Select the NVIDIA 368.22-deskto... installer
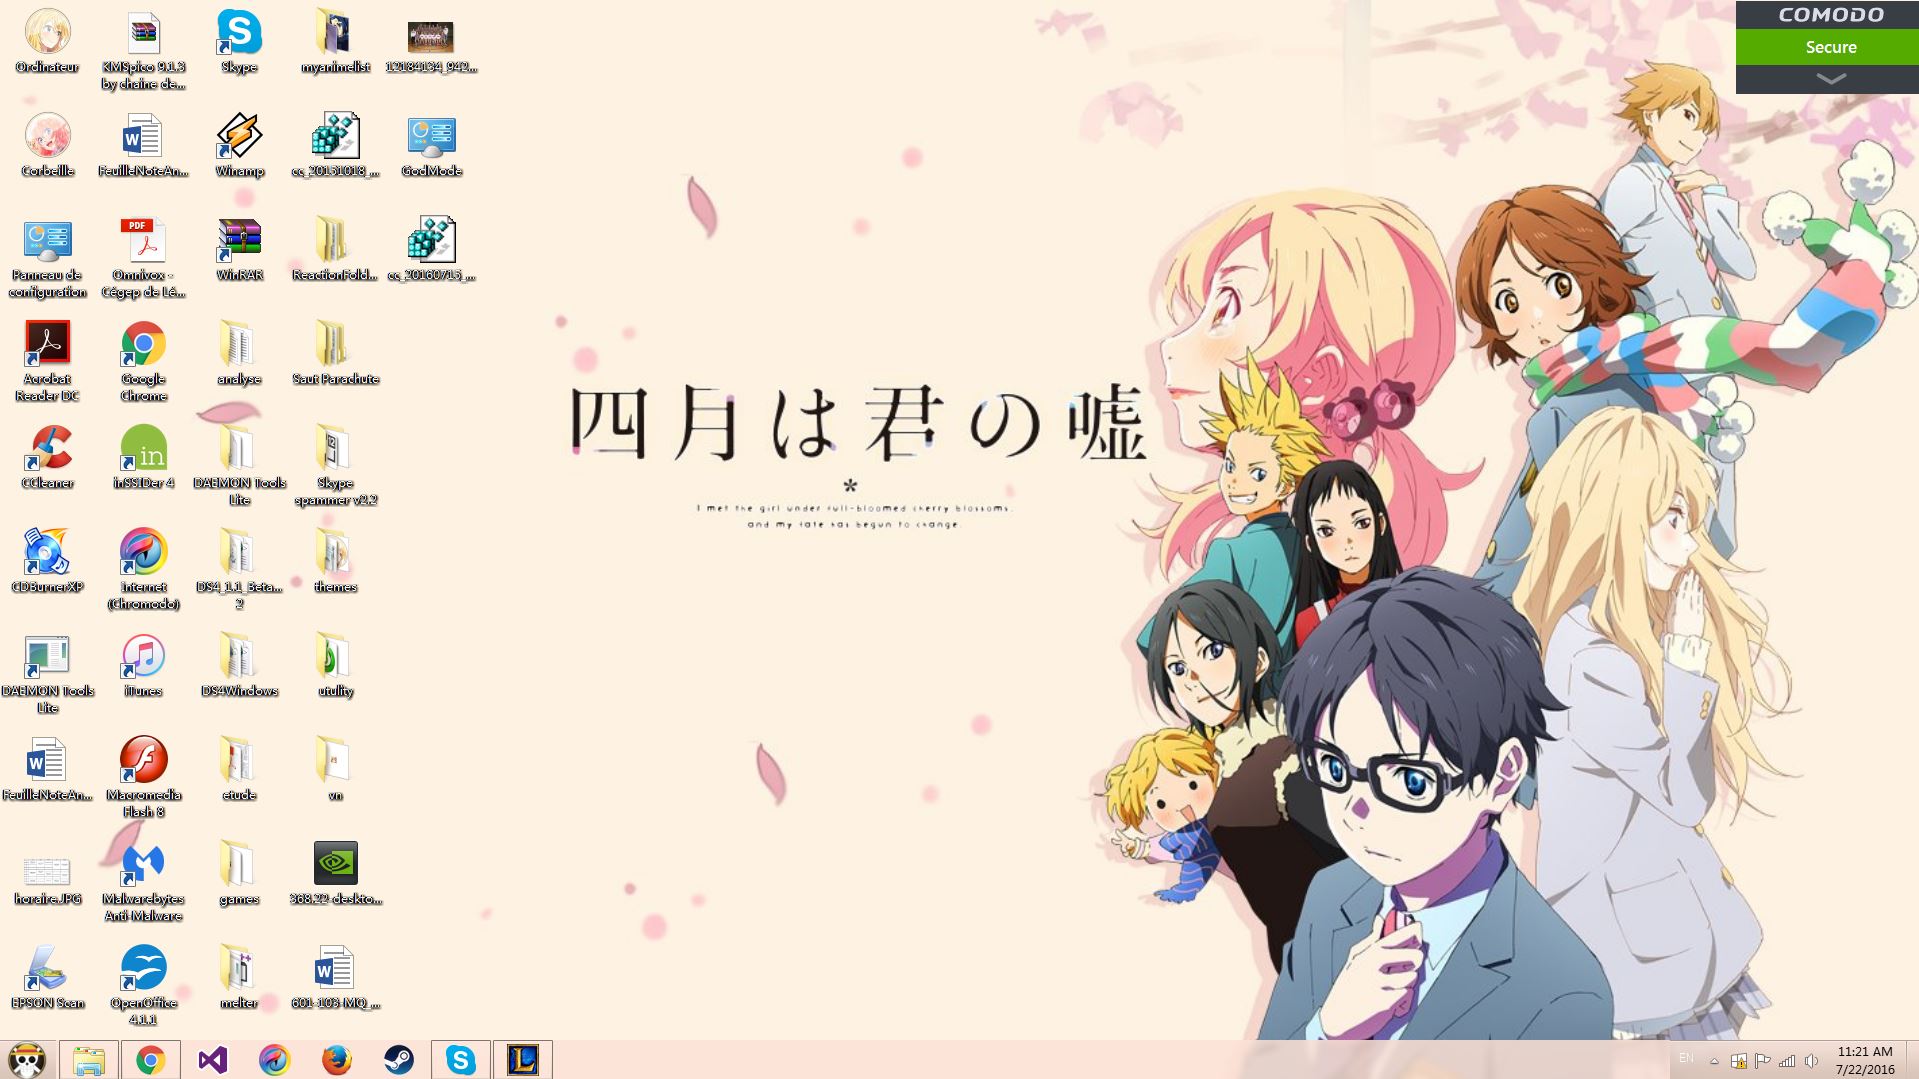The height and width of the screenshot is (1079, 1919). point(335,873)
